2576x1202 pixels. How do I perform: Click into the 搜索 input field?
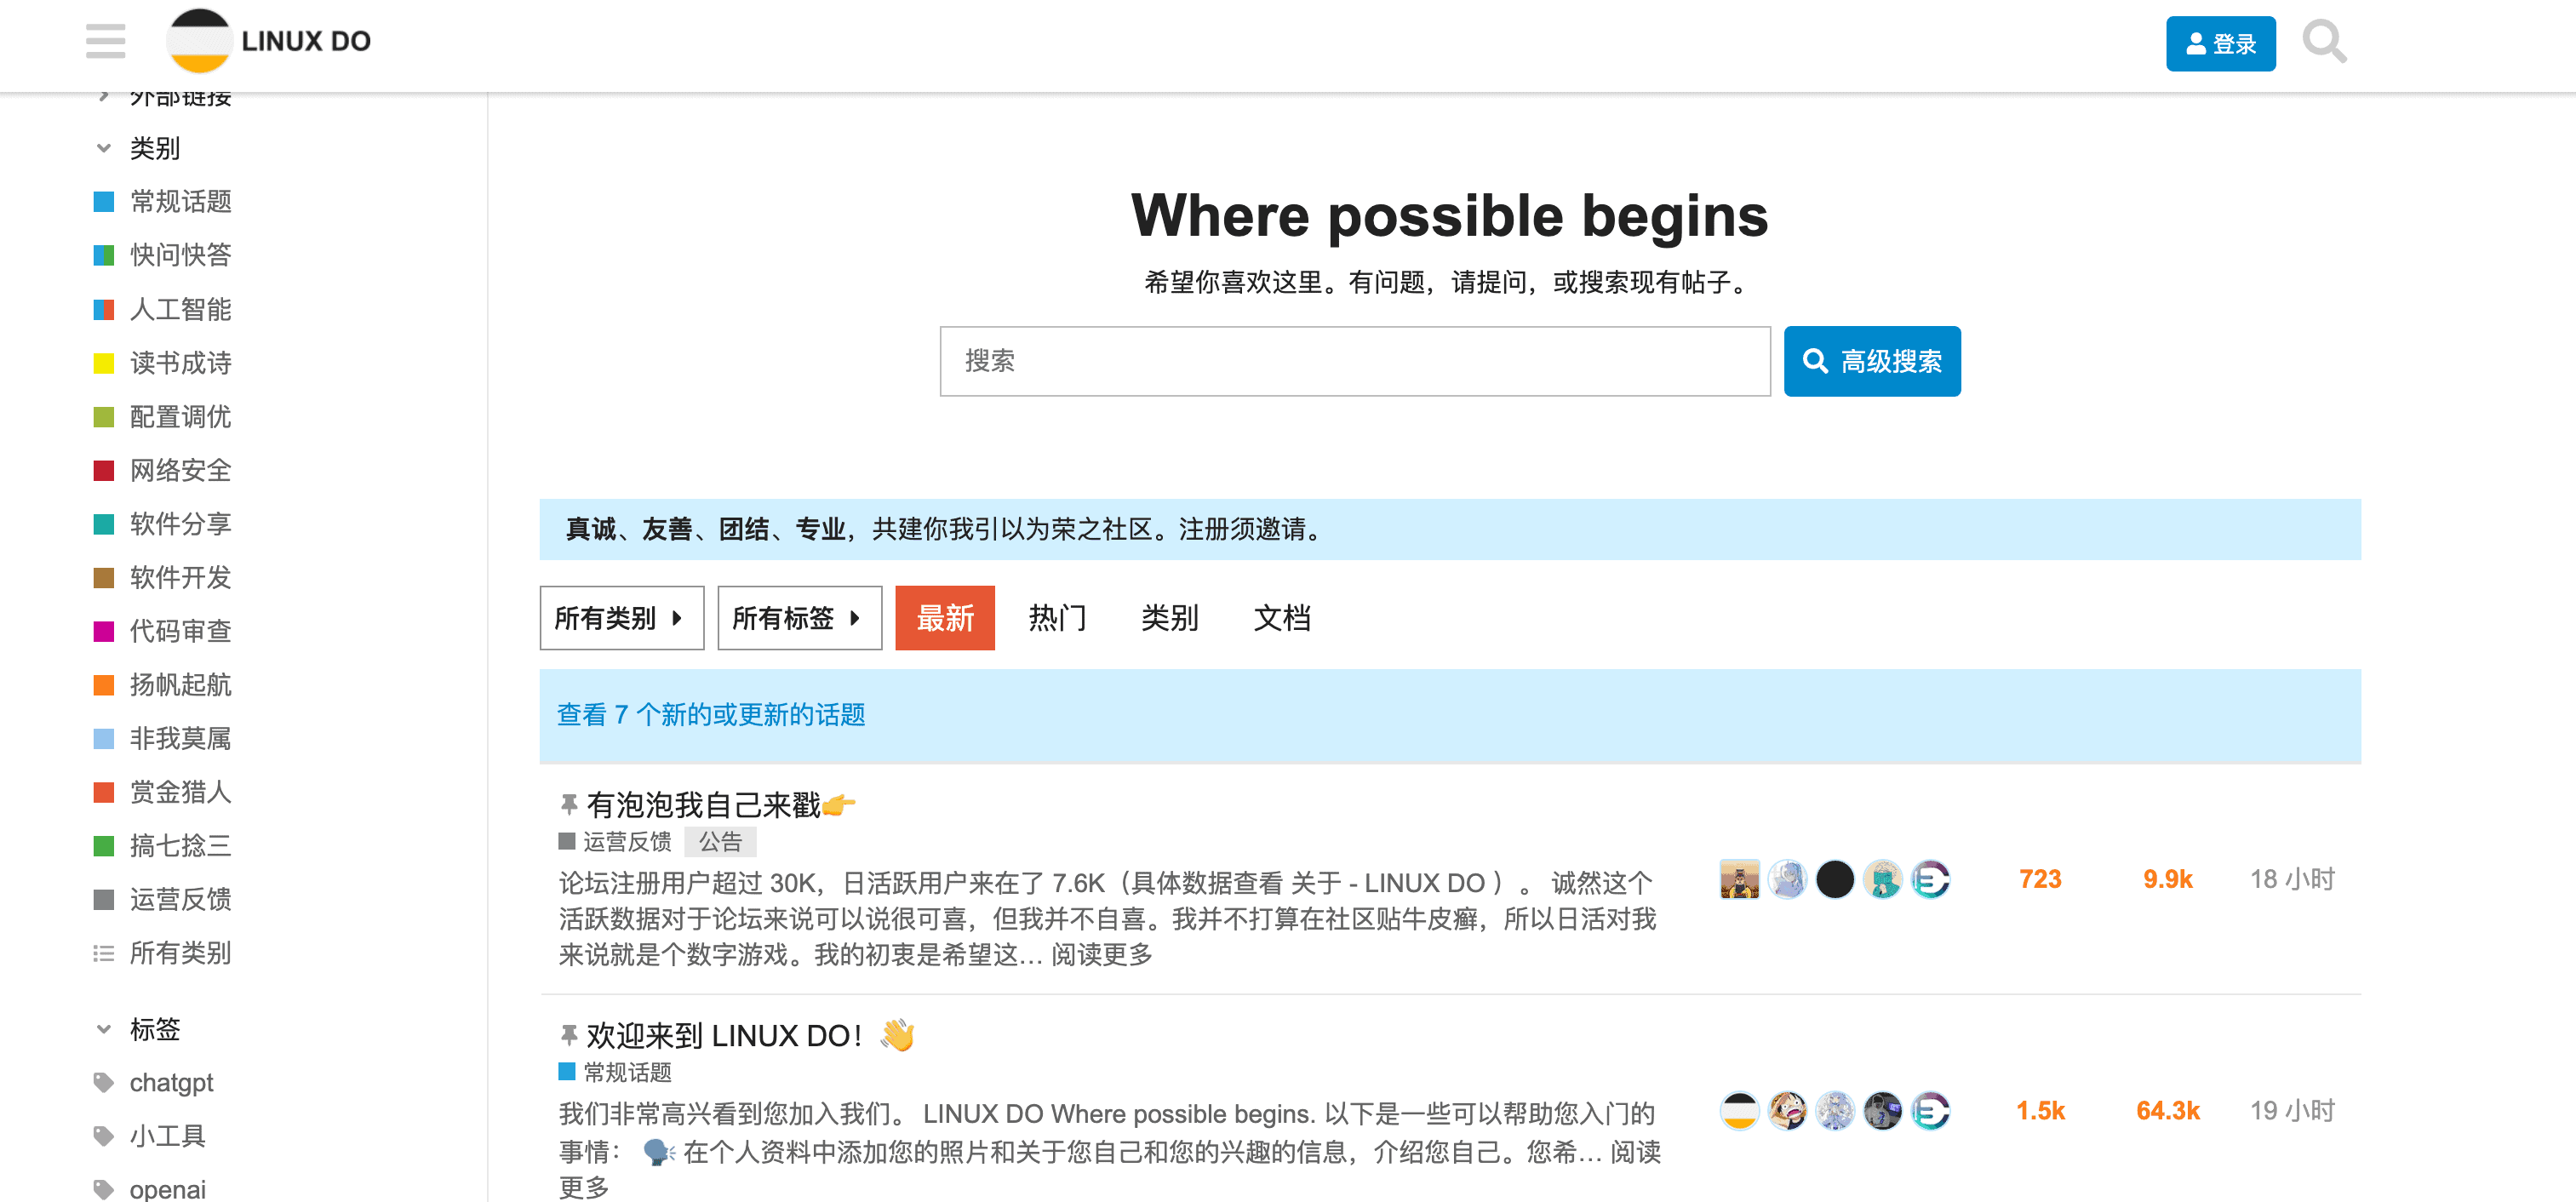(x=1354, y=361)
